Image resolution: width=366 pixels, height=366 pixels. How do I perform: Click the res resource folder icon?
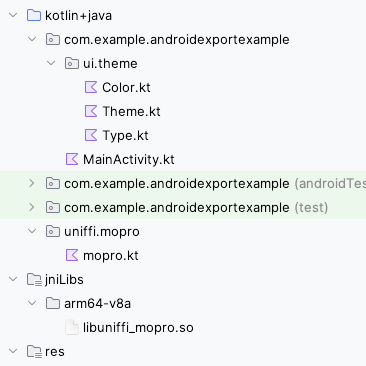(x=34, y=352)
